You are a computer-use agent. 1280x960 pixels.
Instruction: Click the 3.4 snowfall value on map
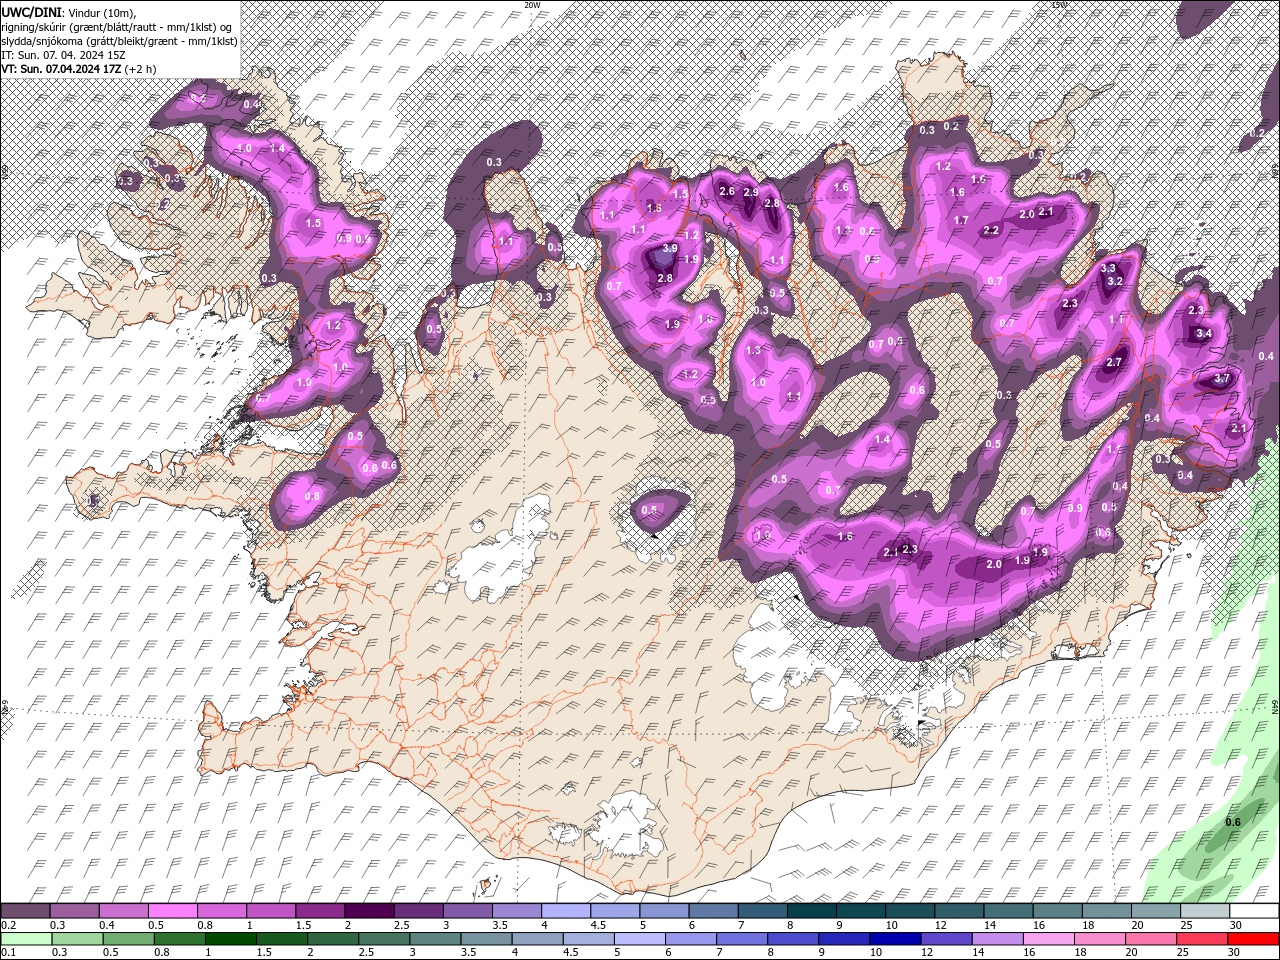click(1204, 333)
